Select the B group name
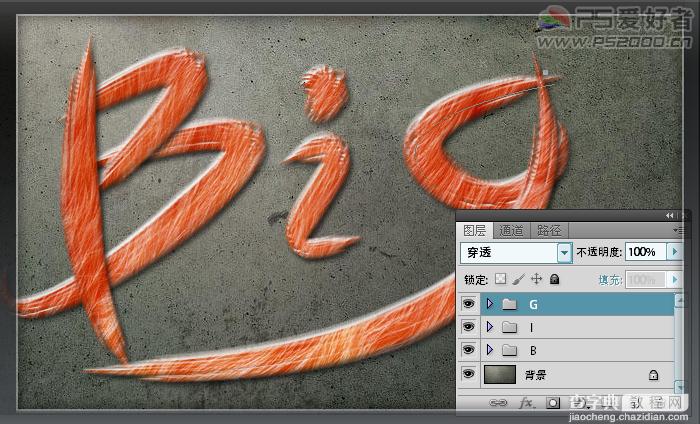 [x=533, y=351]
